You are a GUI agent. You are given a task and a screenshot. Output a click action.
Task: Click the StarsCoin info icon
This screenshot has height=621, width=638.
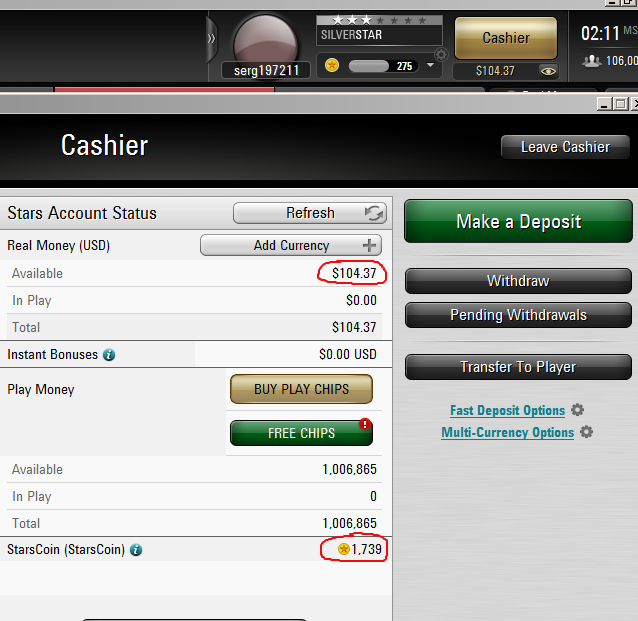[136, 550]
